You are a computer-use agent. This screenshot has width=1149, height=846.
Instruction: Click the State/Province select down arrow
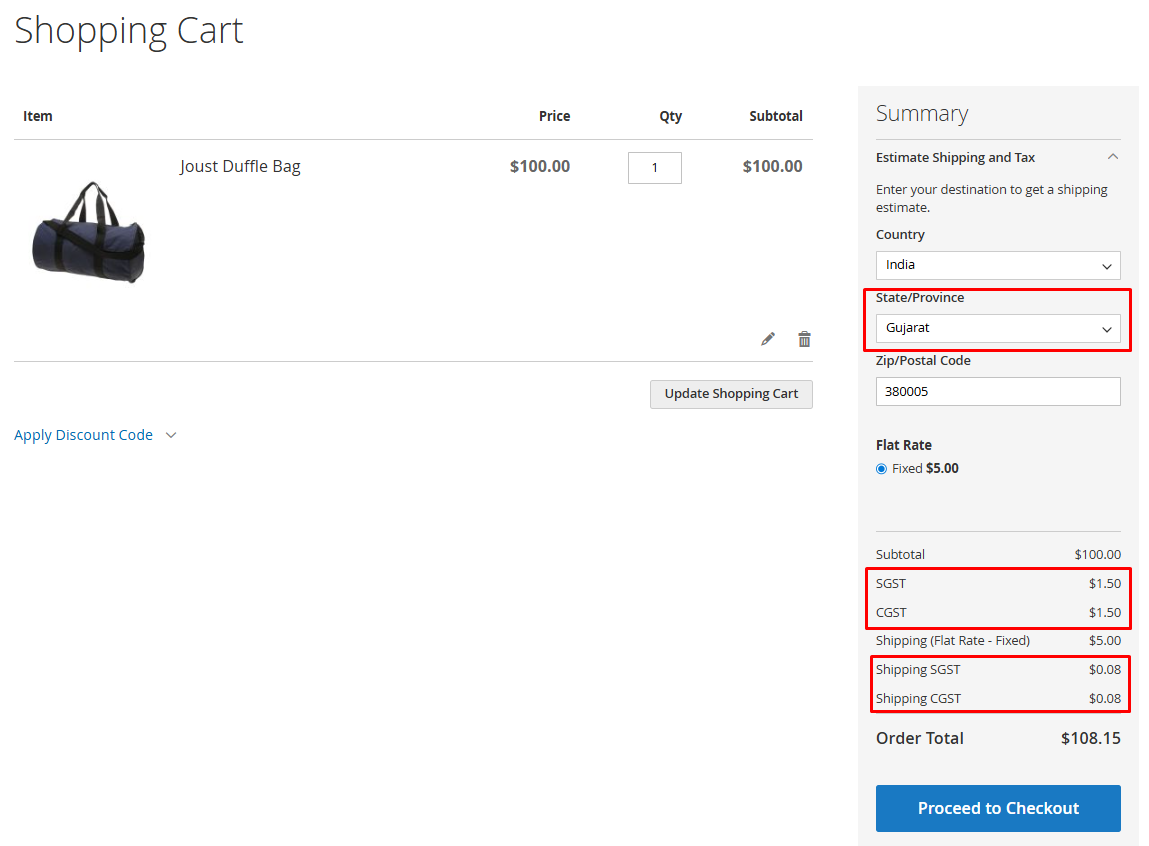(1106, 330)
